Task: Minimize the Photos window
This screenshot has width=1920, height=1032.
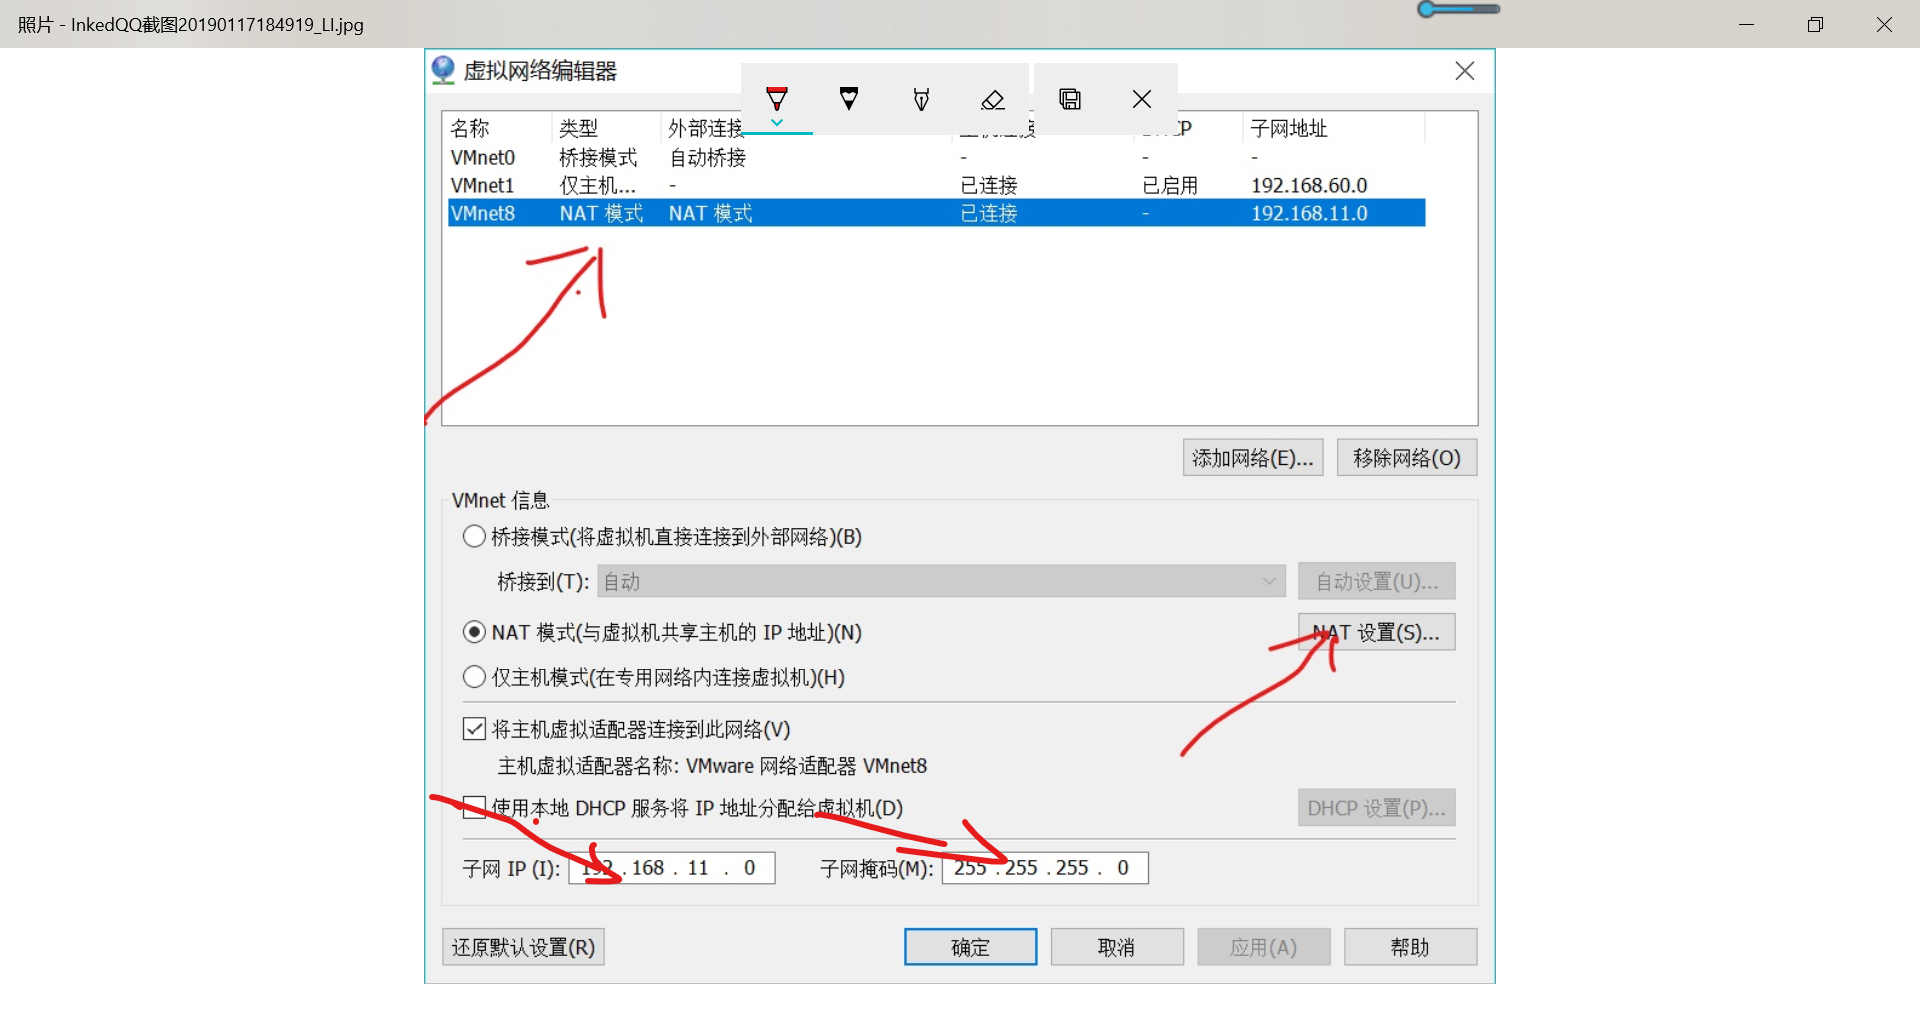Action: 1747,24
